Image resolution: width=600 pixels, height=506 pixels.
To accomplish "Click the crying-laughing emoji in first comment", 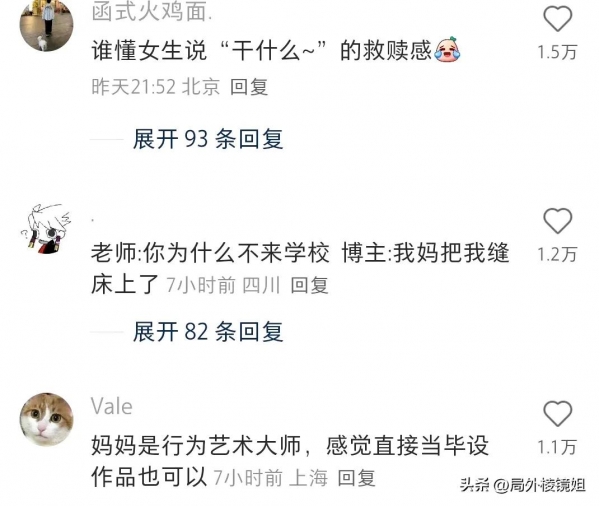I will pyautogui.click(x=447, y=49).
